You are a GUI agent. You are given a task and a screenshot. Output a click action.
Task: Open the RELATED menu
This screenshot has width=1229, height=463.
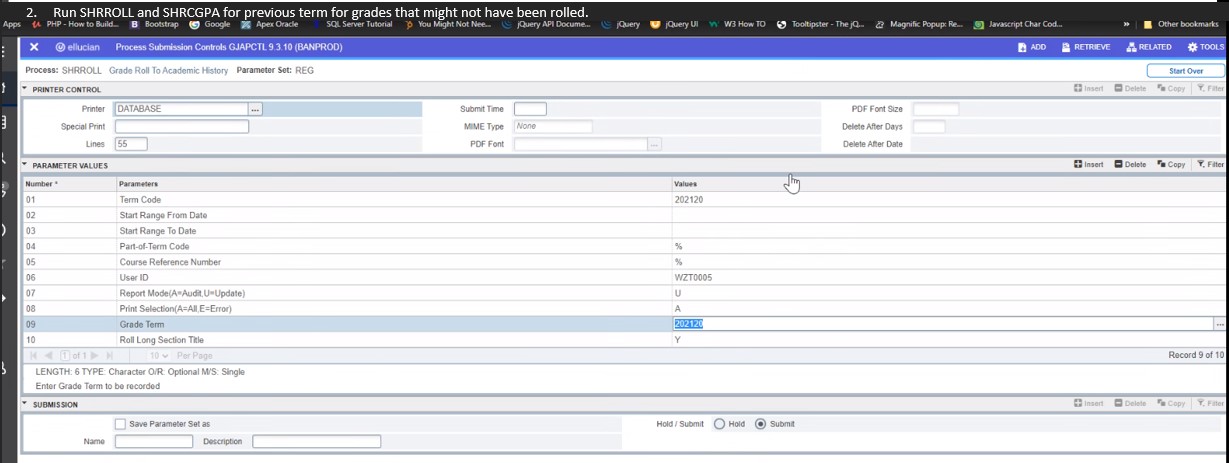(1148, 47)
